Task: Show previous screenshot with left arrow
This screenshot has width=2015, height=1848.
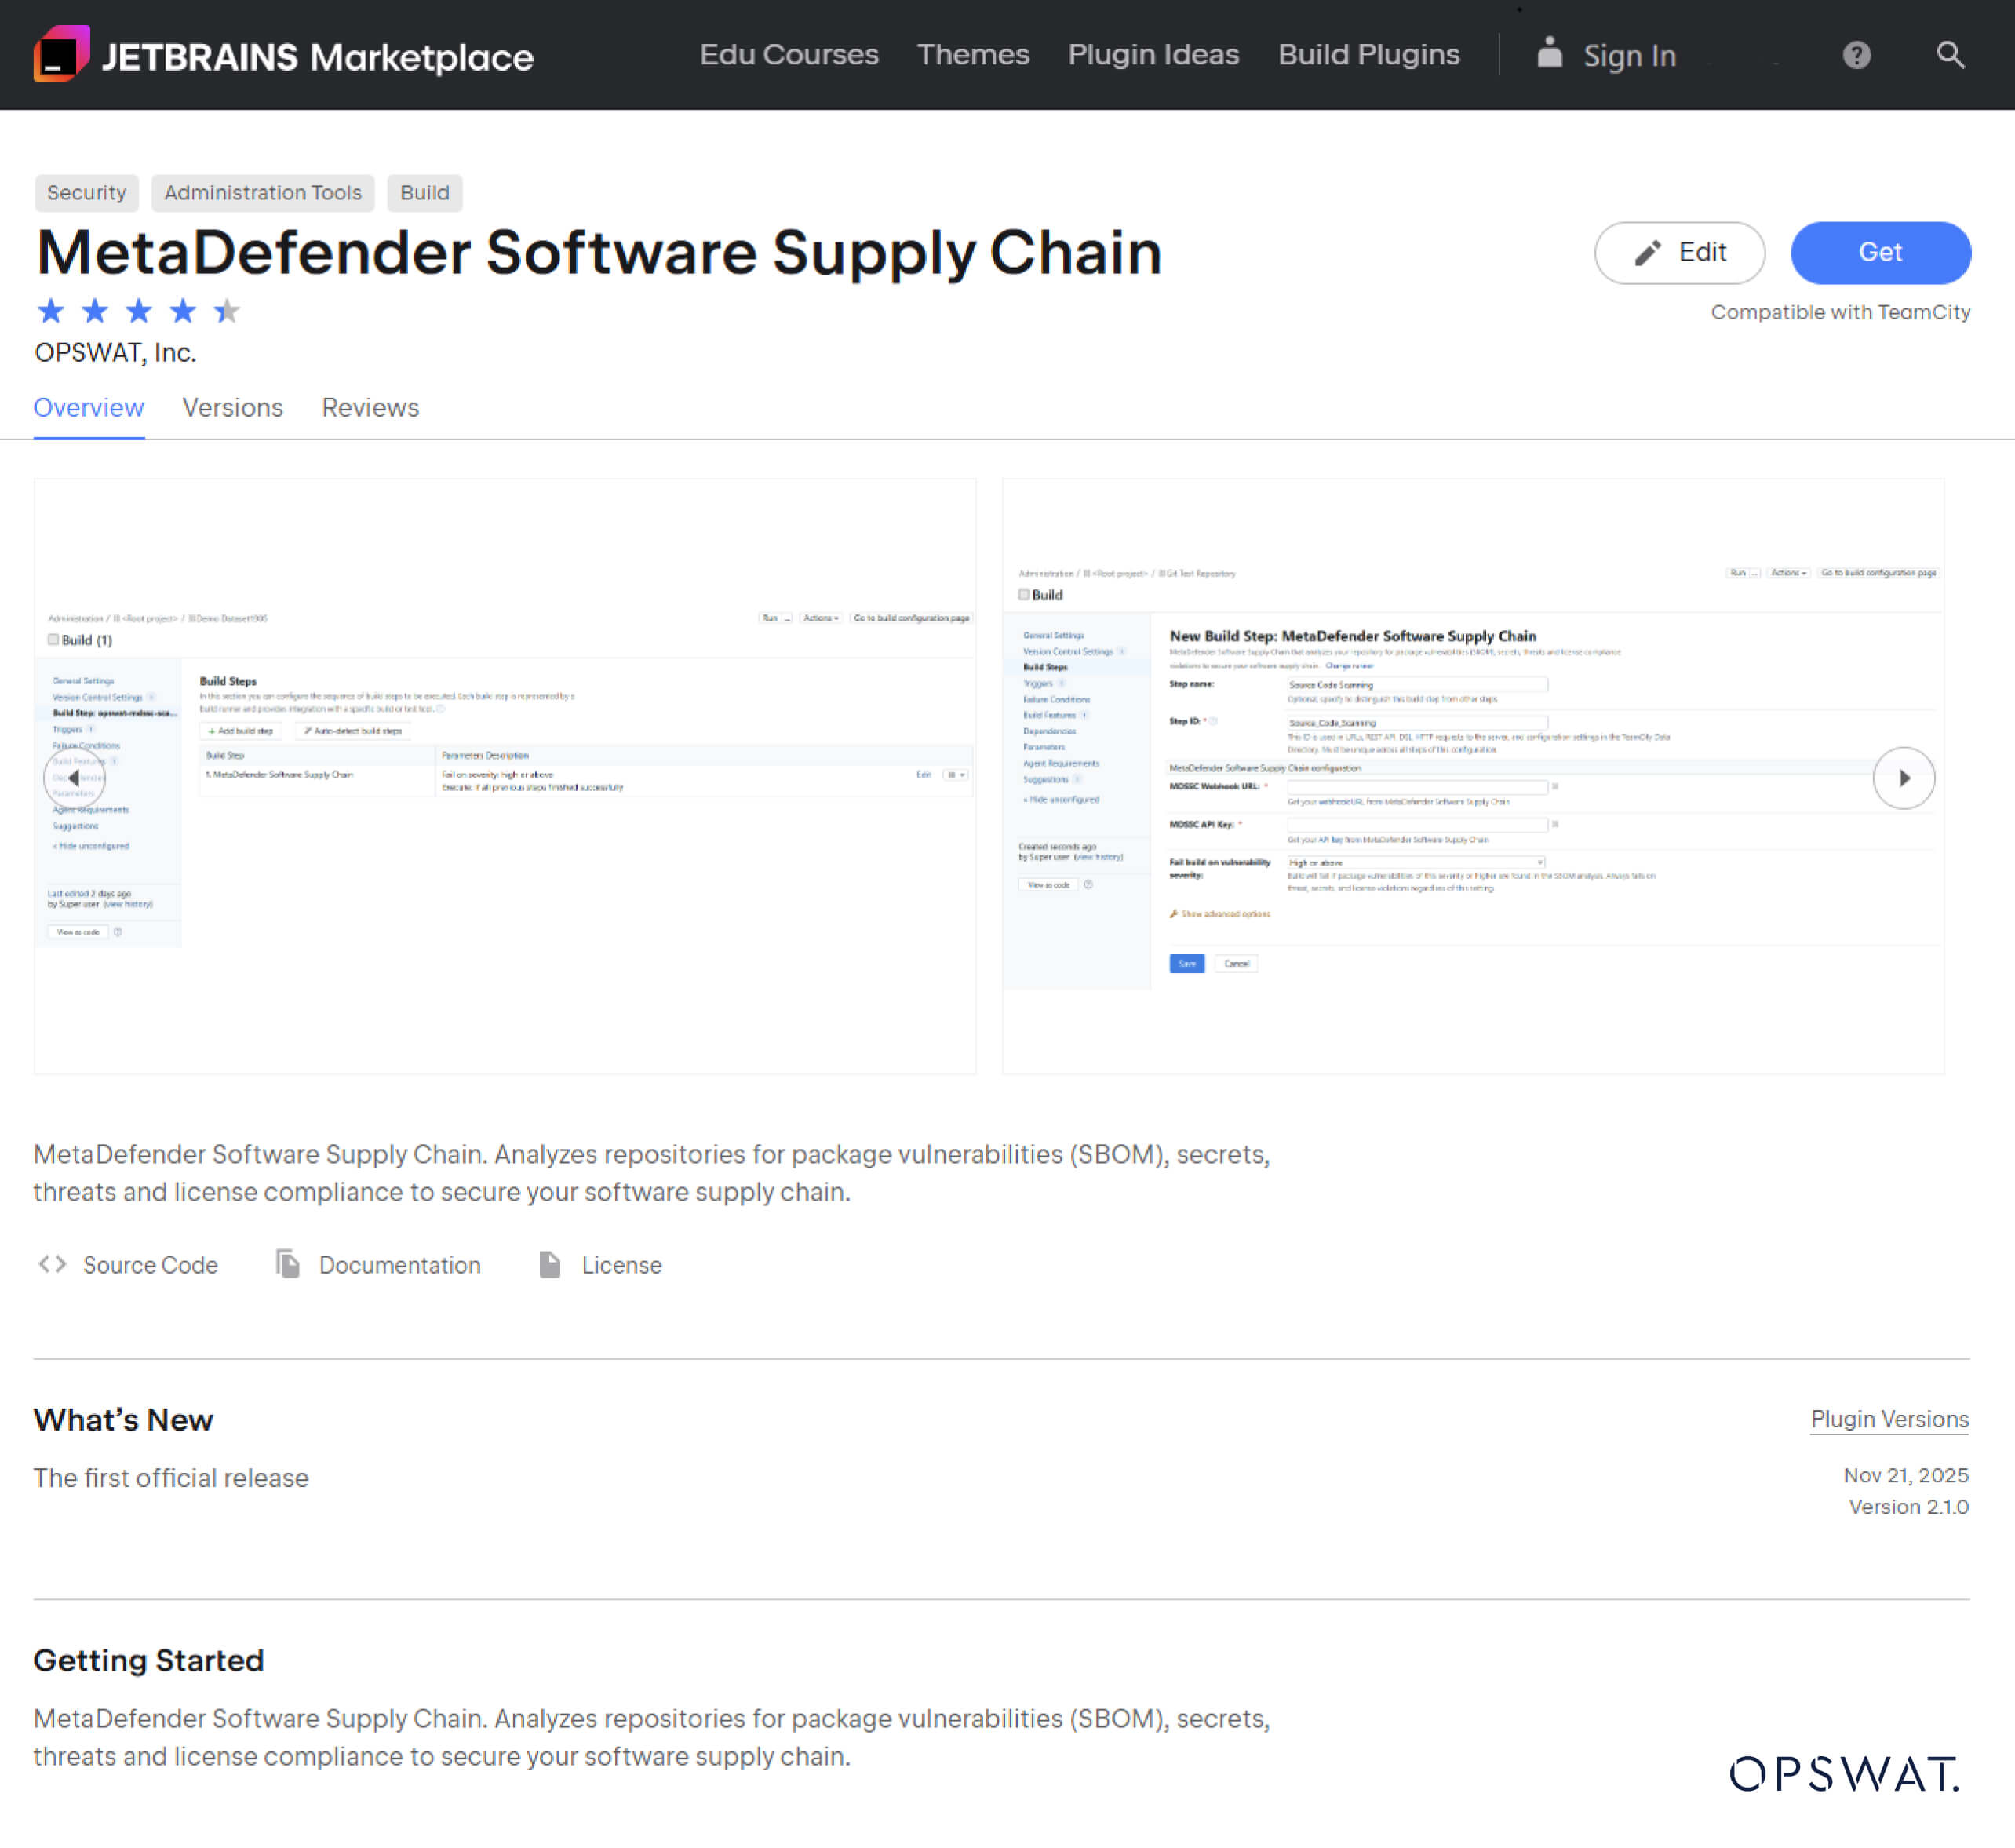Action: (74, 777)
